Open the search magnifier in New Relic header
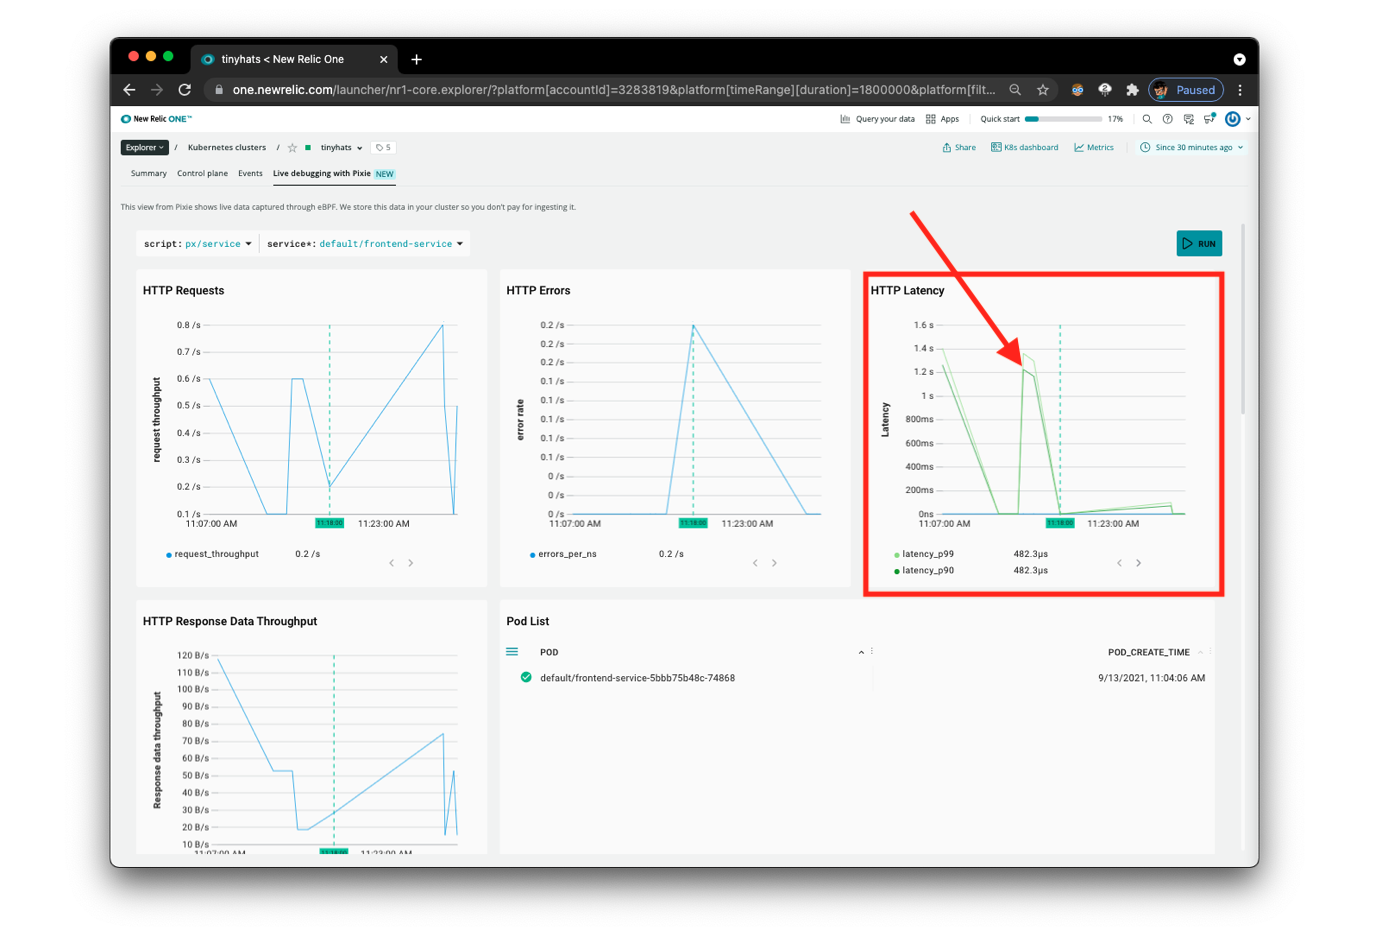This screenshot has height=930, width=1386. 1147,119
